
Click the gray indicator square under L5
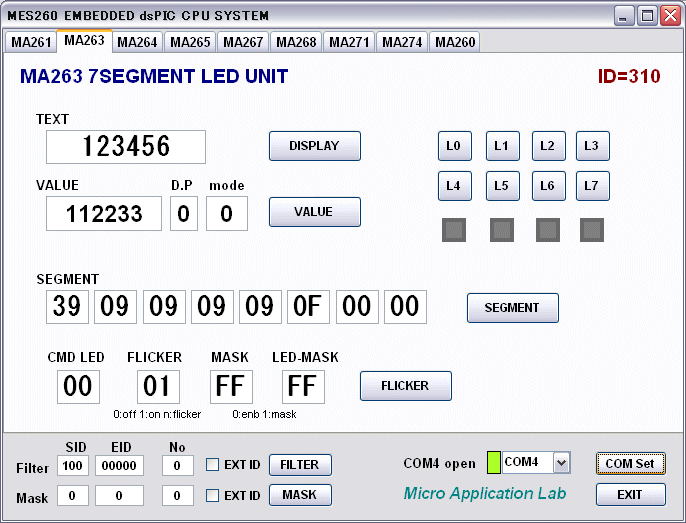(502, 230)
